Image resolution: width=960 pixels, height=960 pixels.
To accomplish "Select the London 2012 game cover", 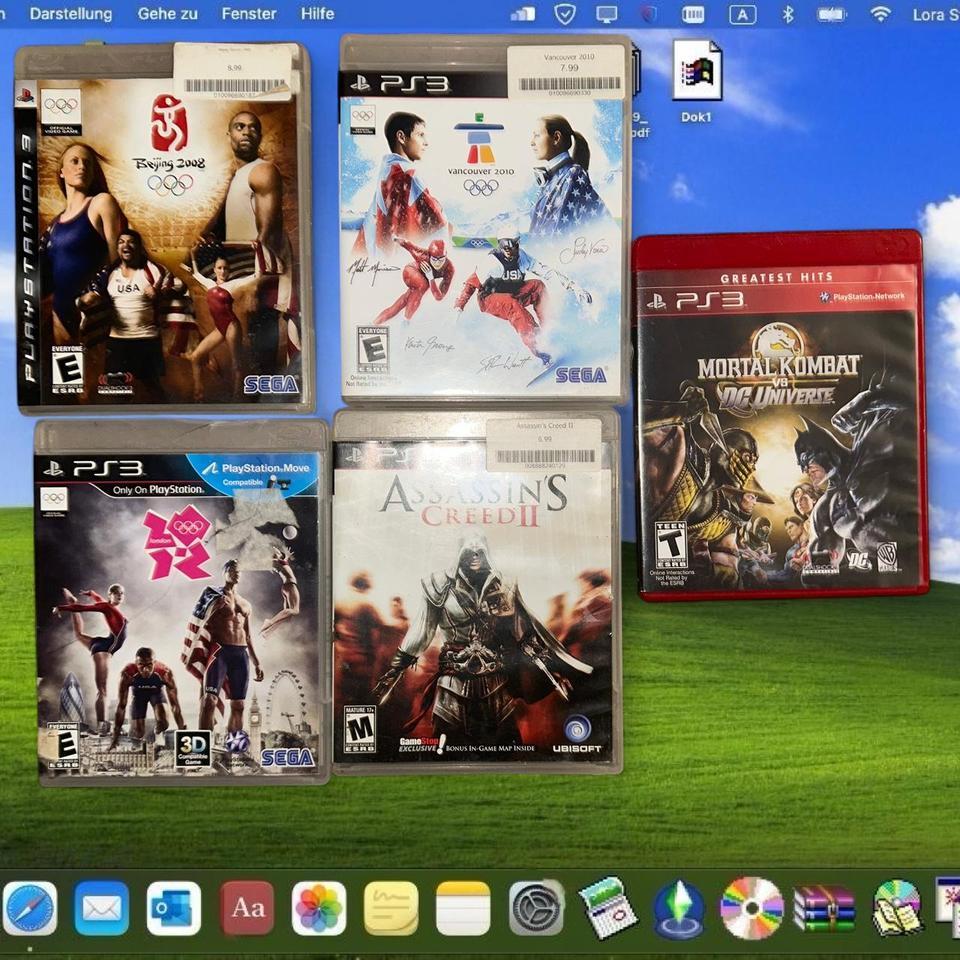I will point(182,602).
